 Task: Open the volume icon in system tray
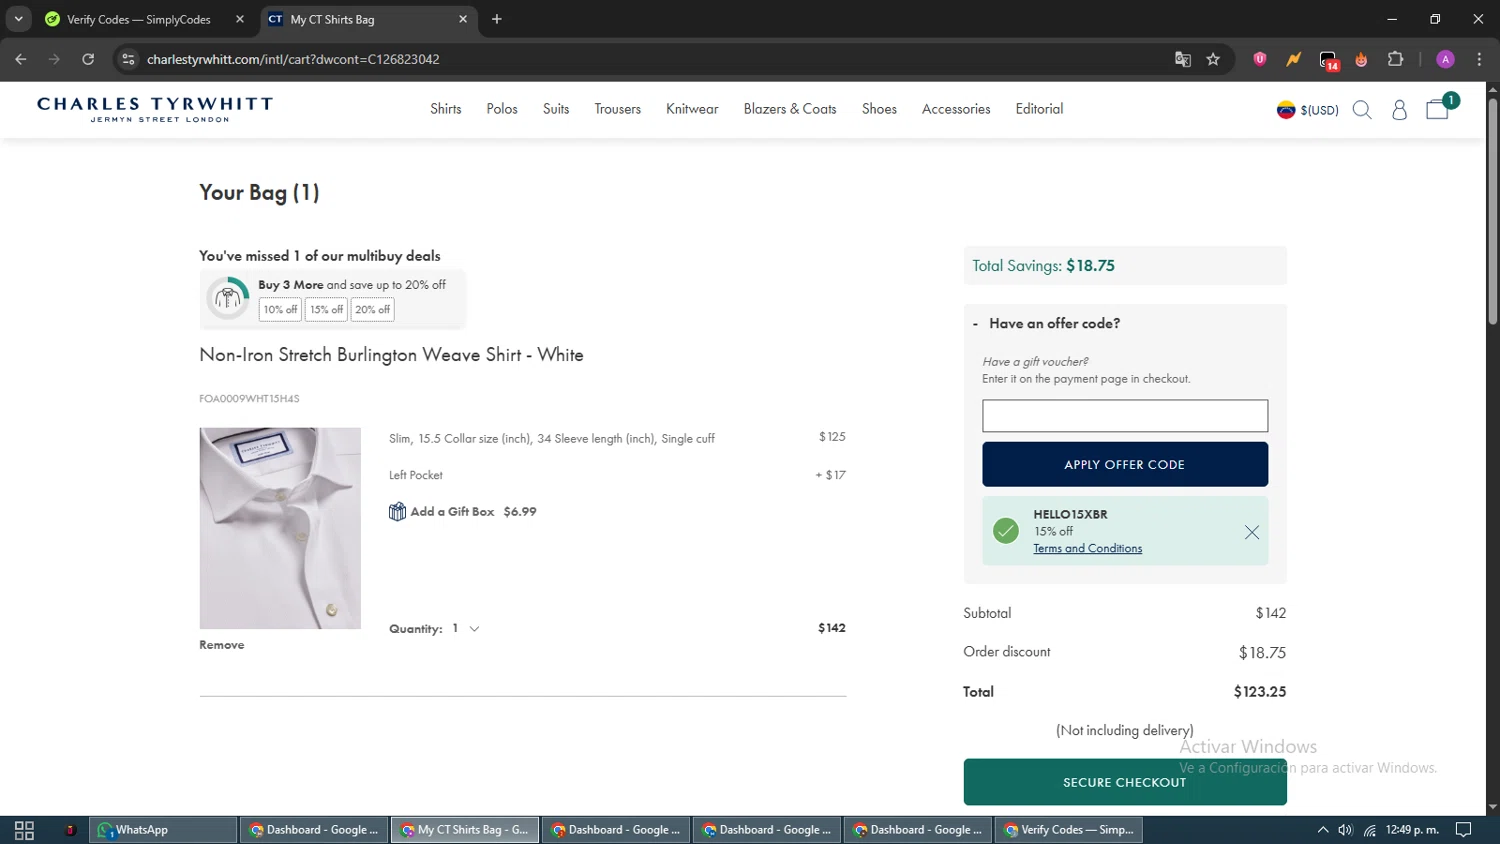tap(1345, 830)
